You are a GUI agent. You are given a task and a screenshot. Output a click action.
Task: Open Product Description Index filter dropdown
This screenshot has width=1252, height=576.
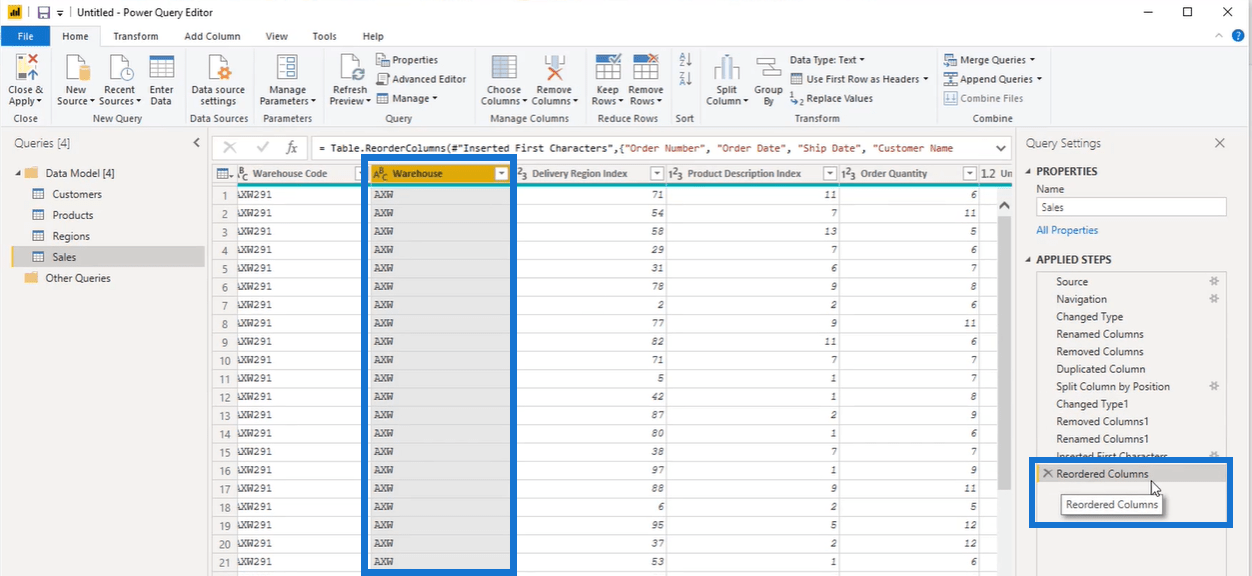[829, 173]
